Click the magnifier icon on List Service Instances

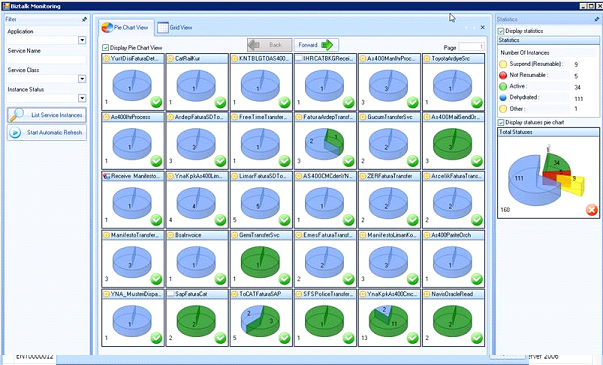[x=17, y=115]
